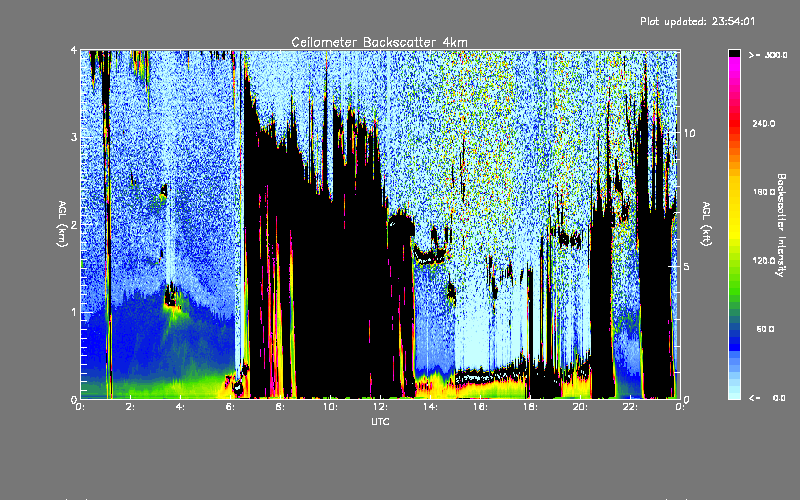The height and width of the screenshot is (500, 800).
Task: Select the '240.0' colorbar value
Action: pos(764,123)
